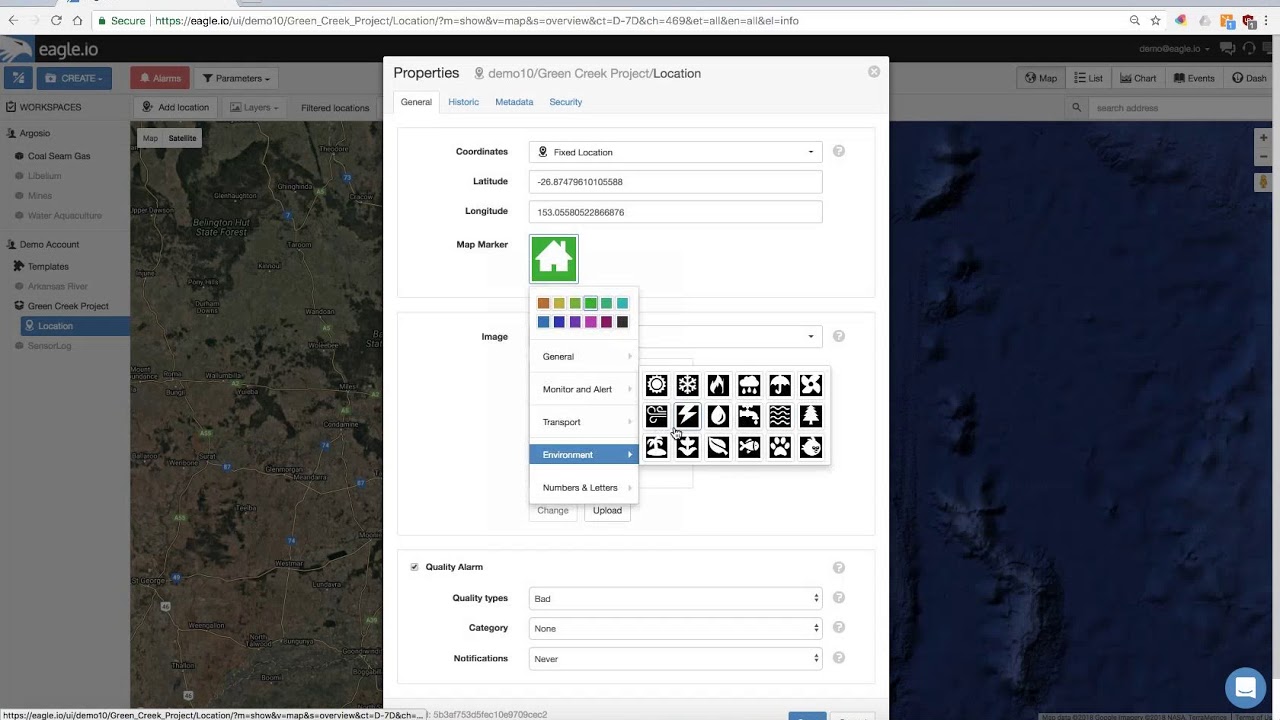Choose the sprouting plant marker icon
Screen dimensions: 1280x720
(687, 447)
